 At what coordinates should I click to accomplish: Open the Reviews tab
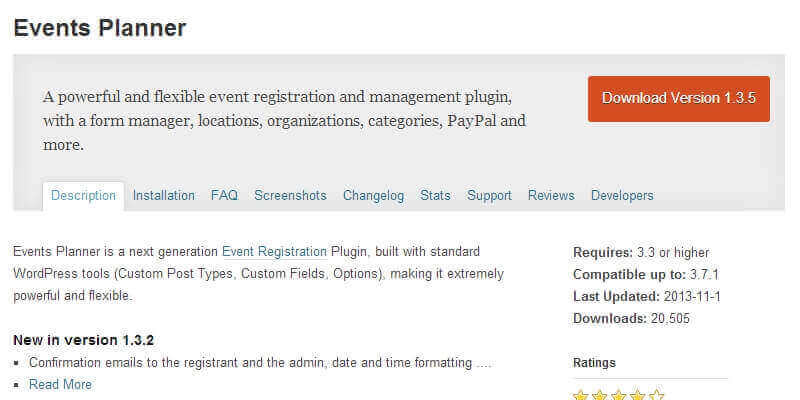[551, 195]
